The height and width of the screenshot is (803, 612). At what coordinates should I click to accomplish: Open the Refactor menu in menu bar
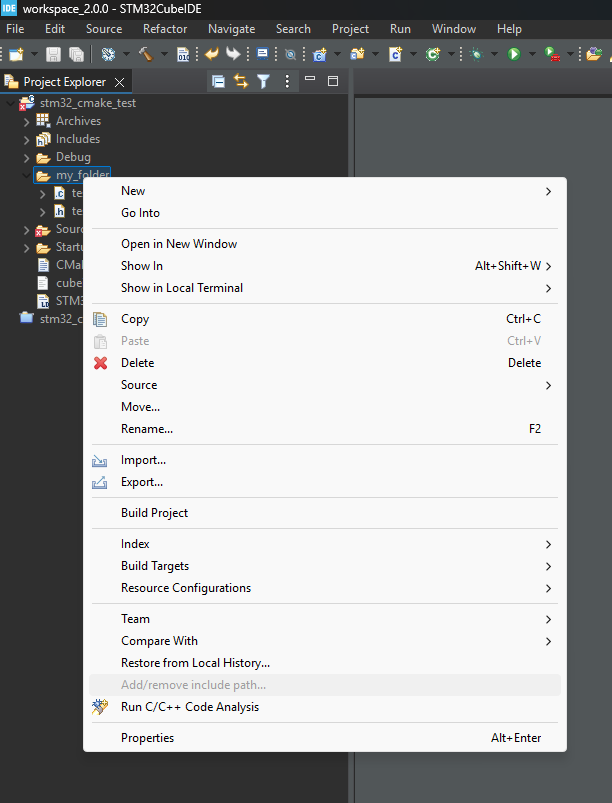pos(165,29)
